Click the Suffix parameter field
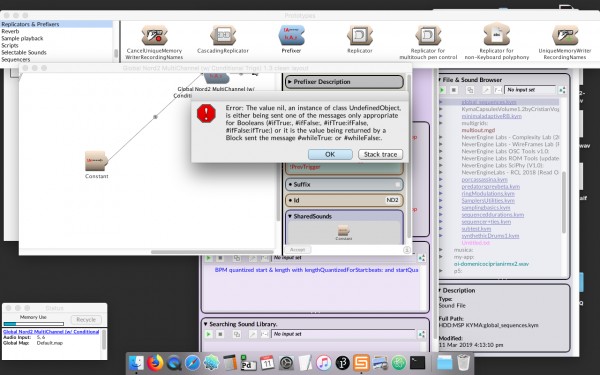This screenshot has height=375, width=600. point(344,184)
